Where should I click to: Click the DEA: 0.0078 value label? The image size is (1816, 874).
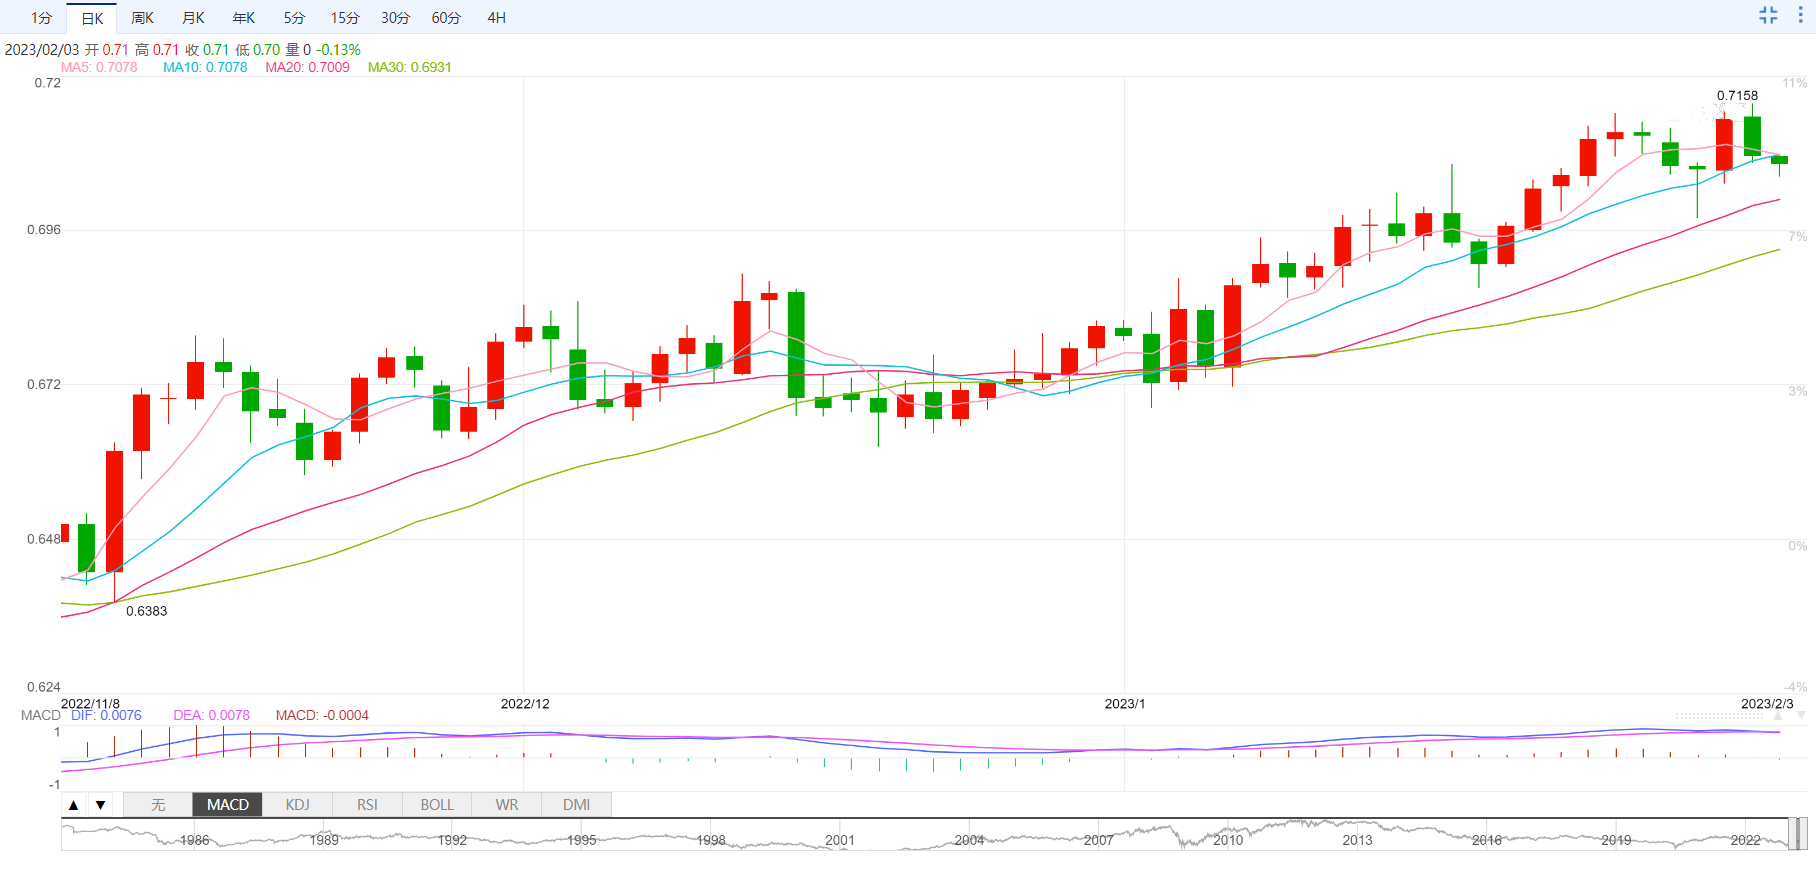(x=211, y=715)
